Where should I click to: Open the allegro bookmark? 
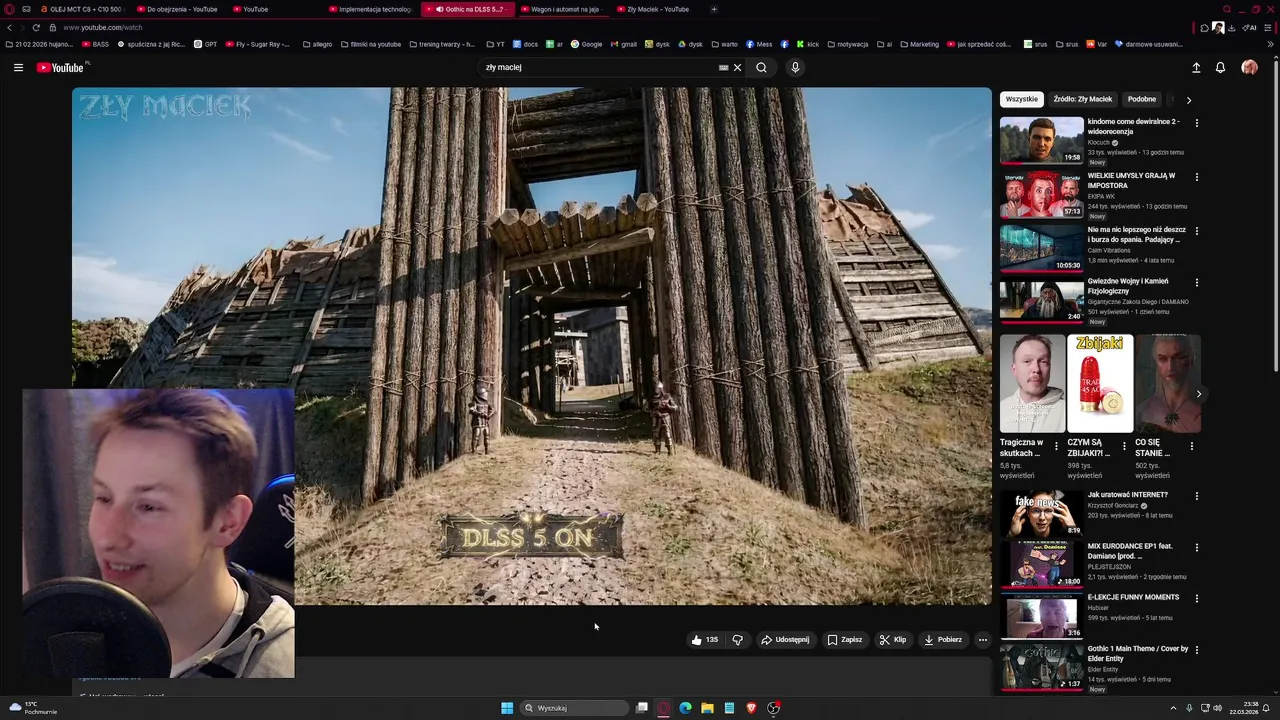coord(317,44)
